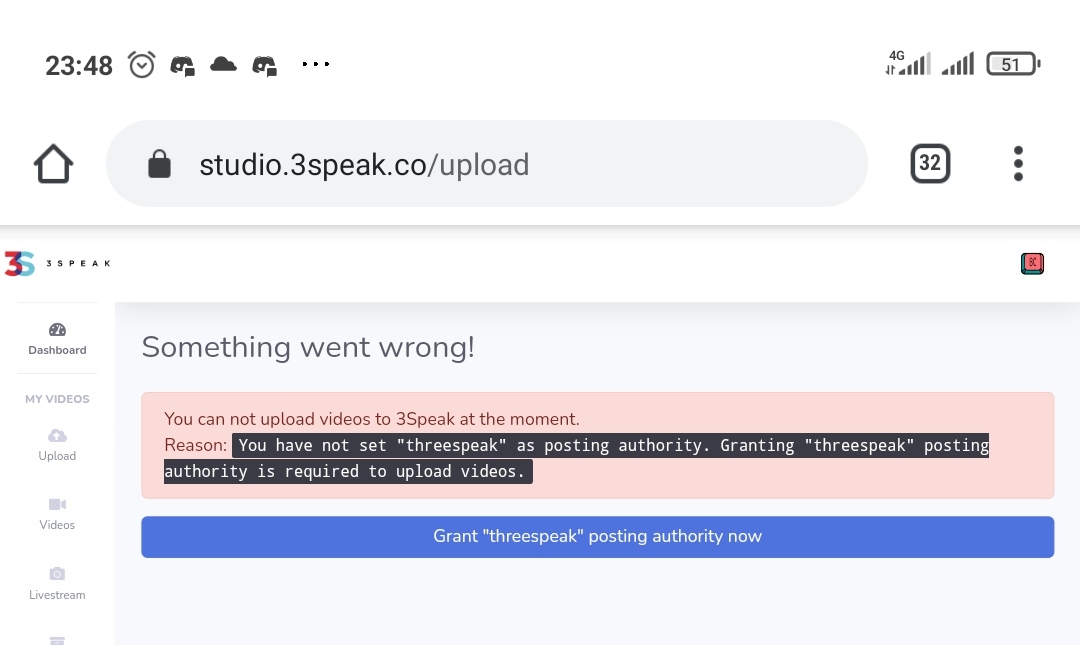Tap the padlock site security icon
This screenshot has height=645, width=1080.
[x=159, y=164]
